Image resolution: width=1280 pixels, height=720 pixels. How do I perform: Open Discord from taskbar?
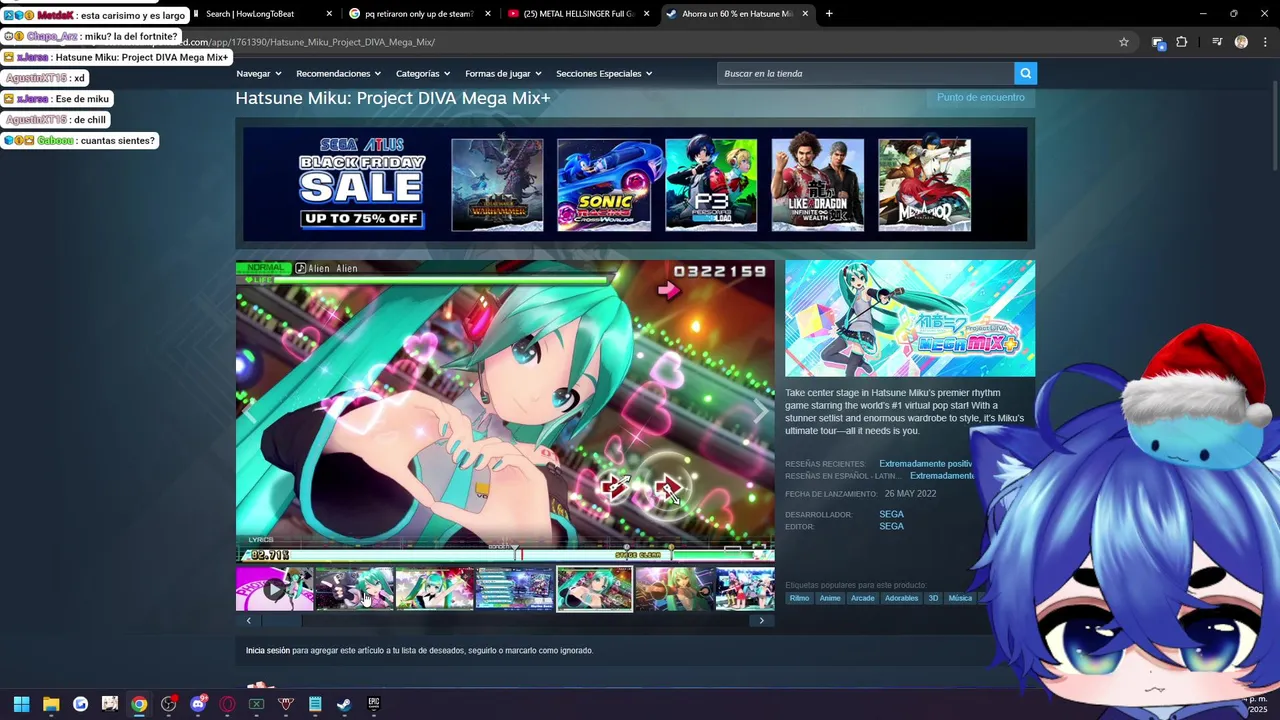click(198, 704)
